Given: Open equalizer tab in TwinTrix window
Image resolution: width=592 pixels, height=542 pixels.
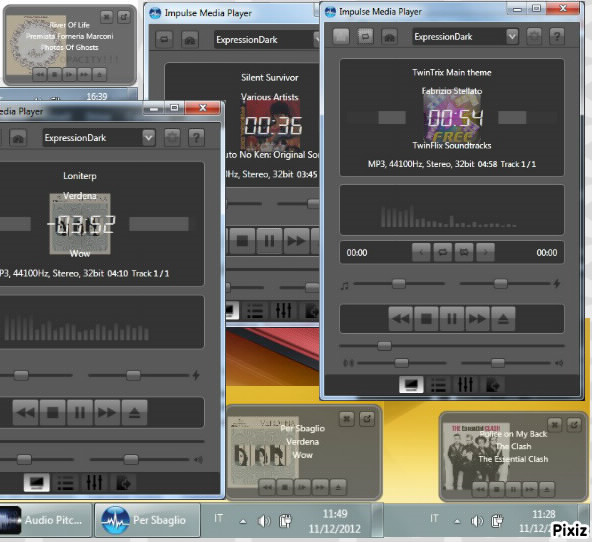Looking at the screenshot, I should 465,385.
